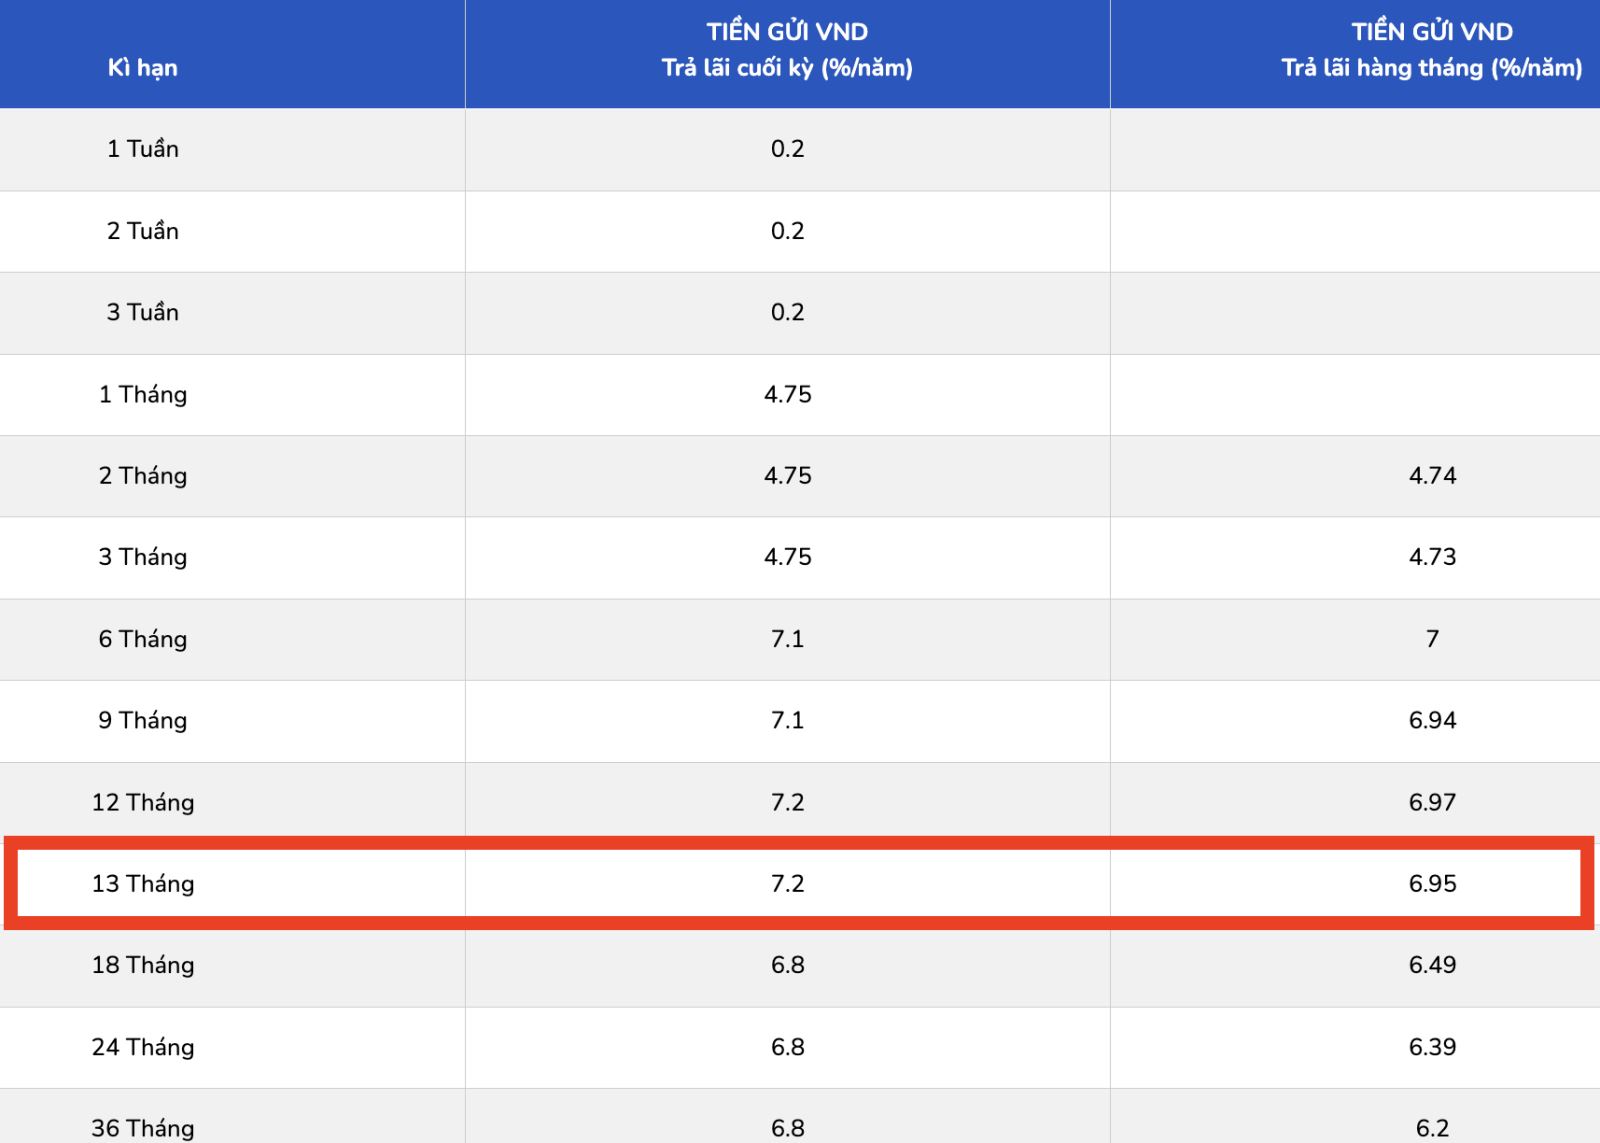The height and width of the screenshot is (1143, 1600).
Task: Click the 4.73 monthly interest rate
Action: [1432, 557]
